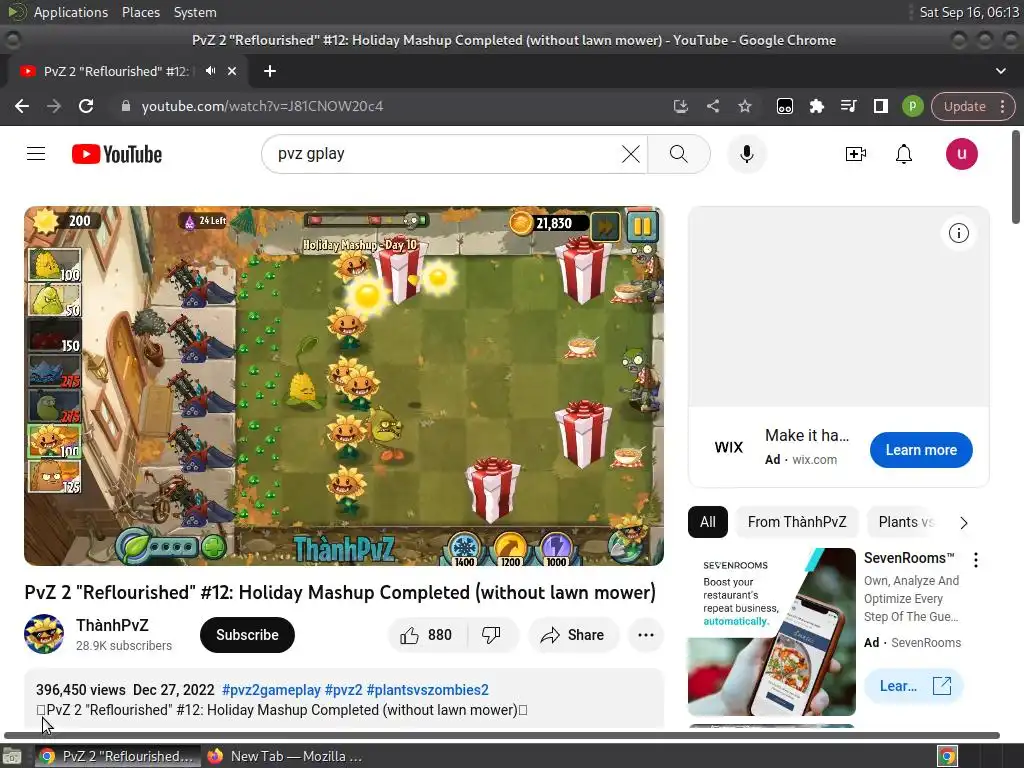1024x768 pixels.
Task: Click the clock Sat Sep 16
Action: pyautogui.click(x=969, y=12)
